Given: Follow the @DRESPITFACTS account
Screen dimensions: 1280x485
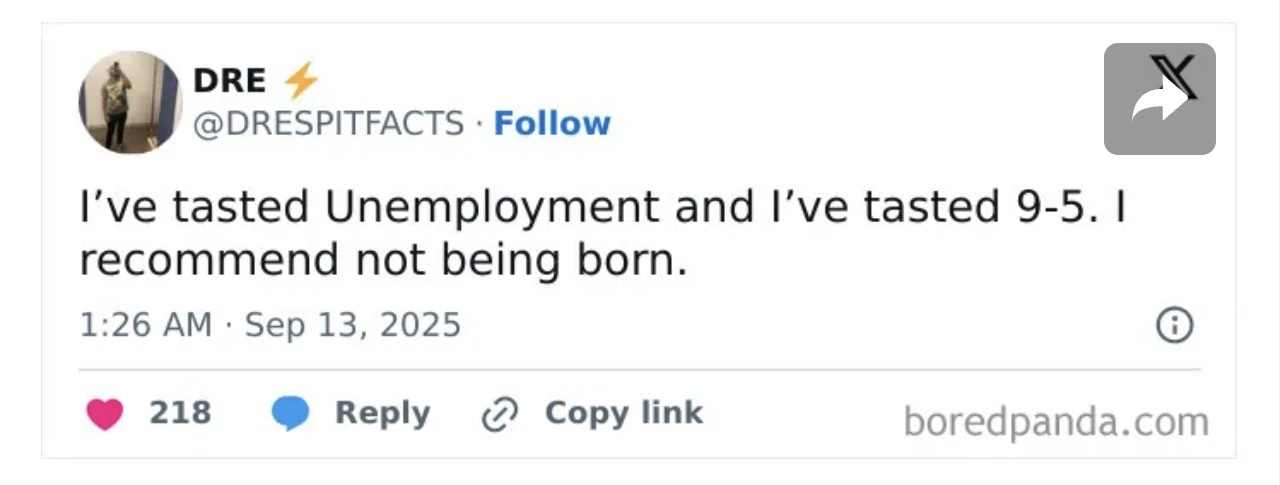Looking at the screenshot, I should pyautogui.click(x=552, y=124).
